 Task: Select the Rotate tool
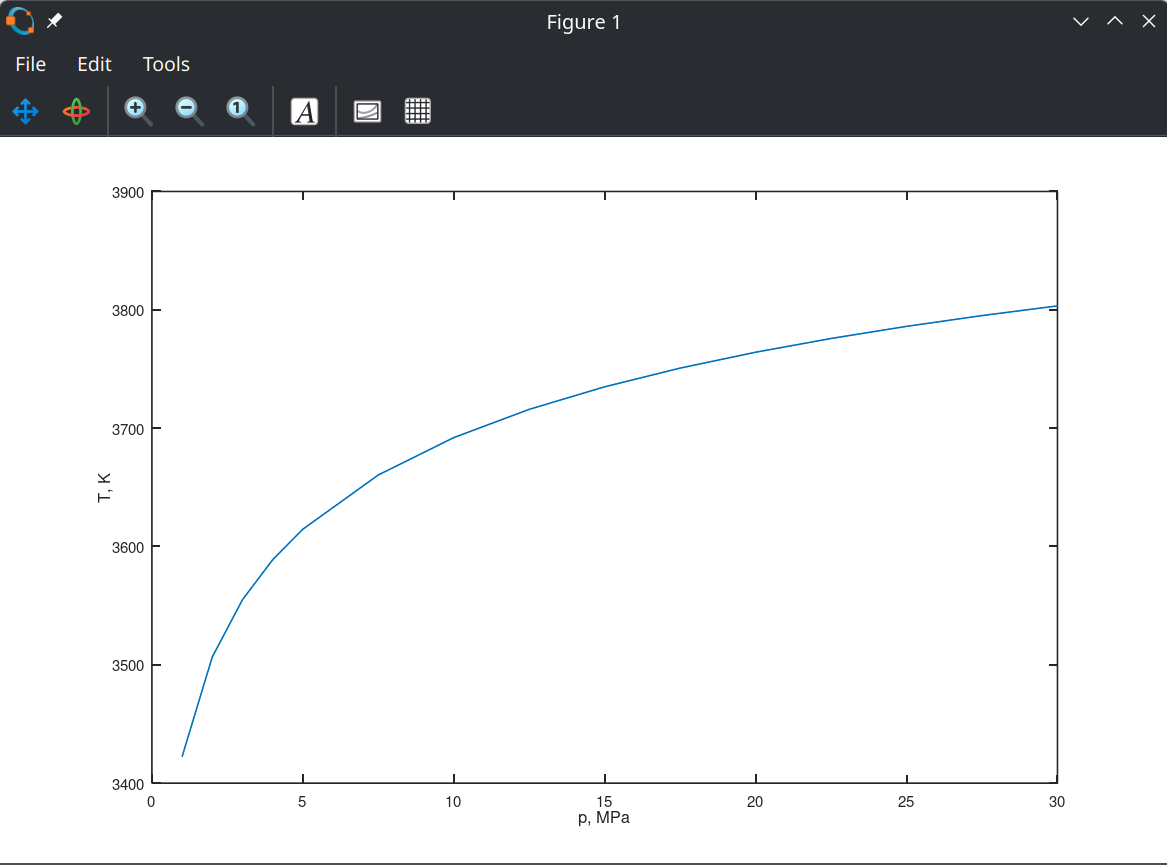77,111
